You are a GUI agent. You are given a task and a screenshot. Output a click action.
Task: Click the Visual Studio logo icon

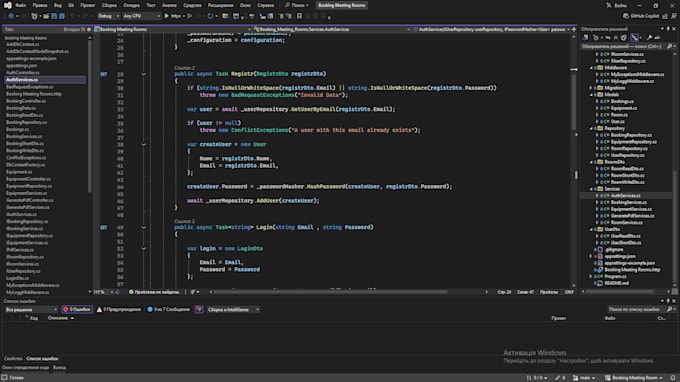point(8,5)
